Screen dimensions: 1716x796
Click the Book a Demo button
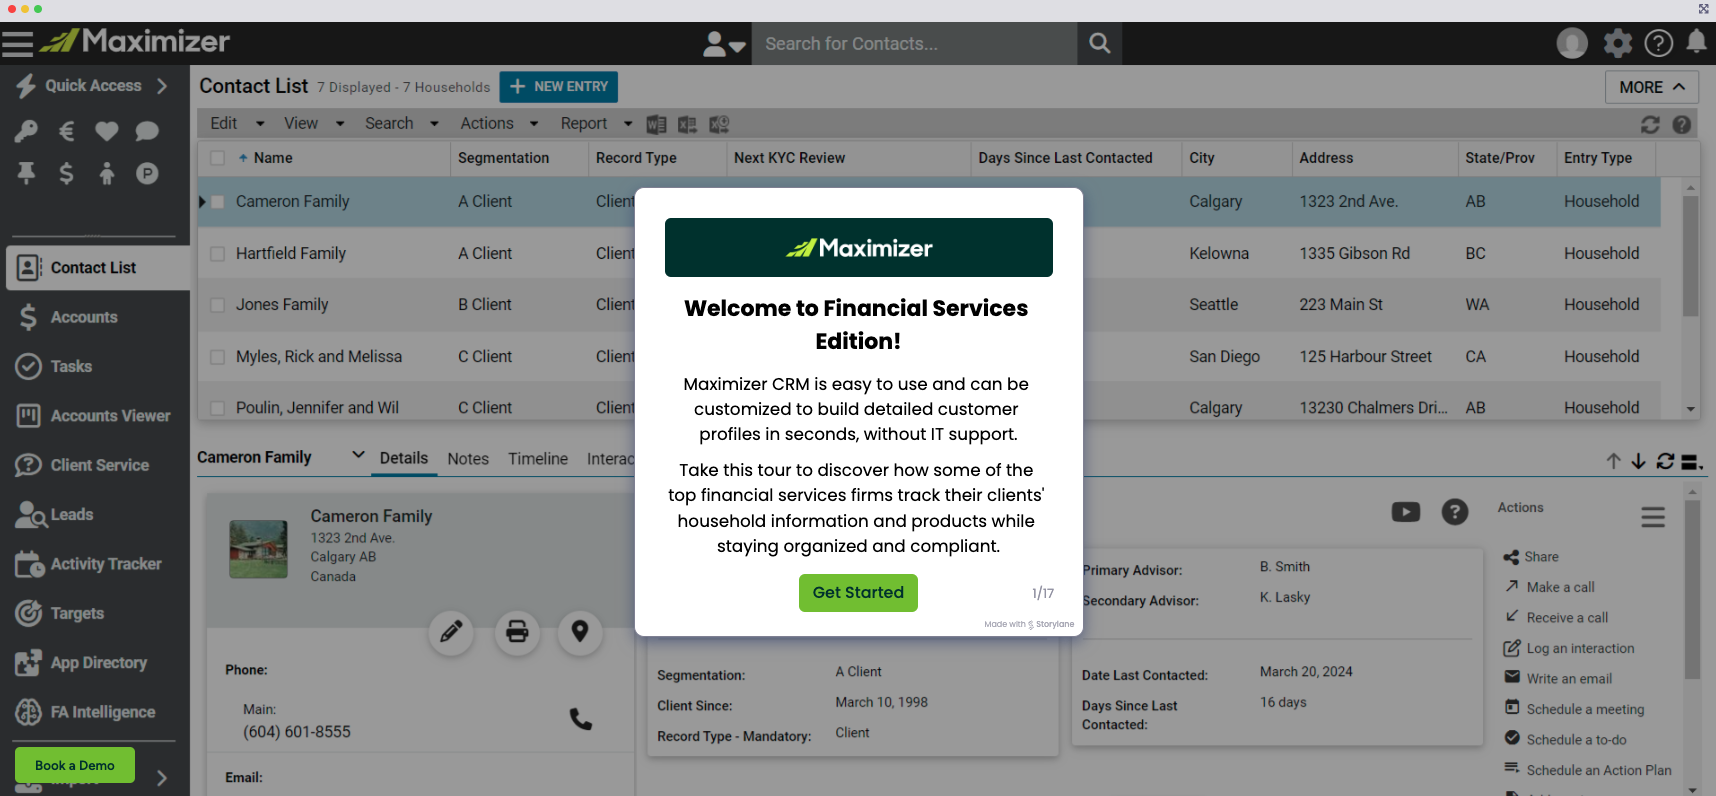75,766
